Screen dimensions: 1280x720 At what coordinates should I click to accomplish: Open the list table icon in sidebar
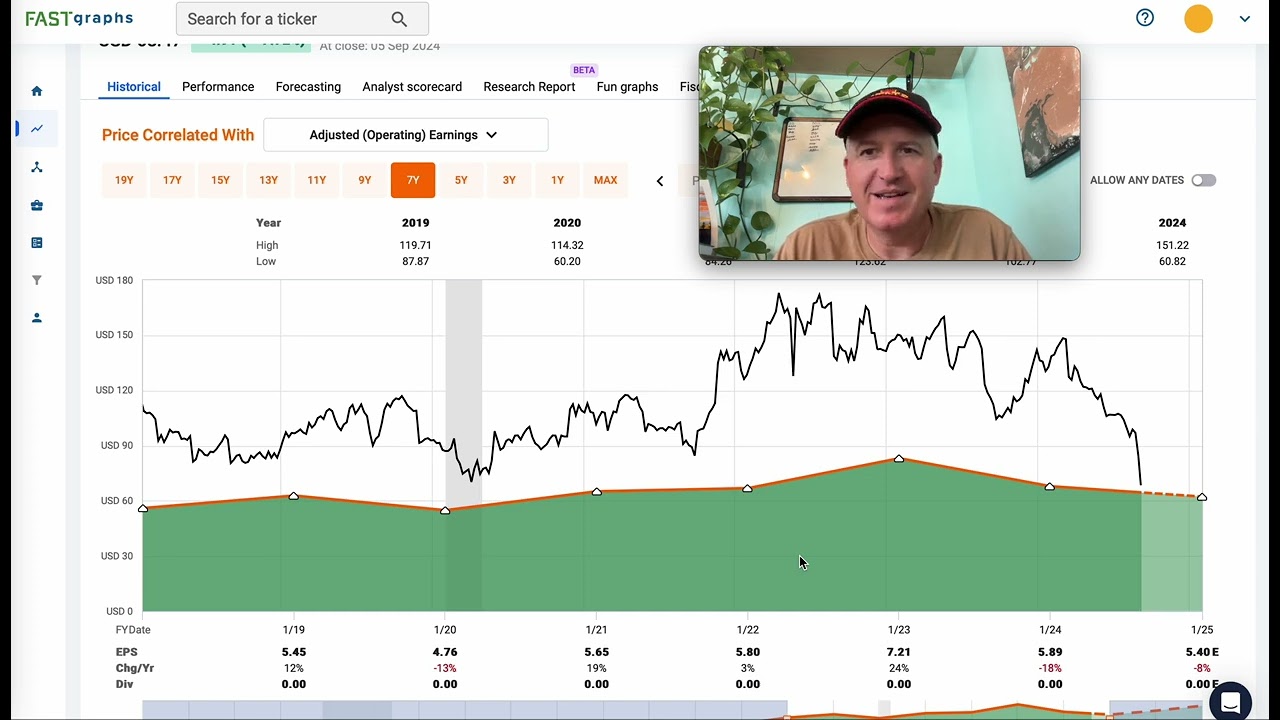point(37,243)
